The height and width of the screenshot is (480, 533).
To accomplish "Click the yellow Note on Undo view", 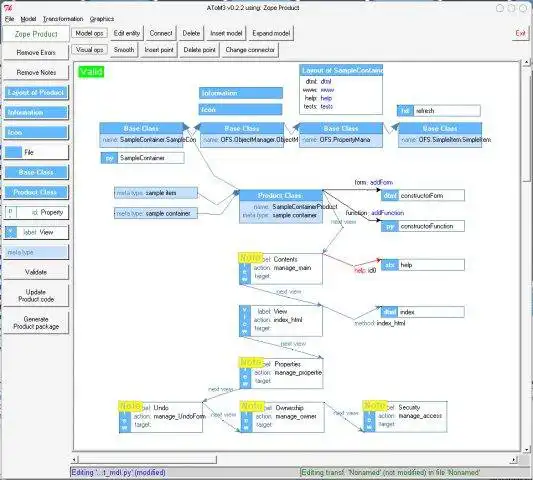I will pyautogui.click(x=130, y=406).
